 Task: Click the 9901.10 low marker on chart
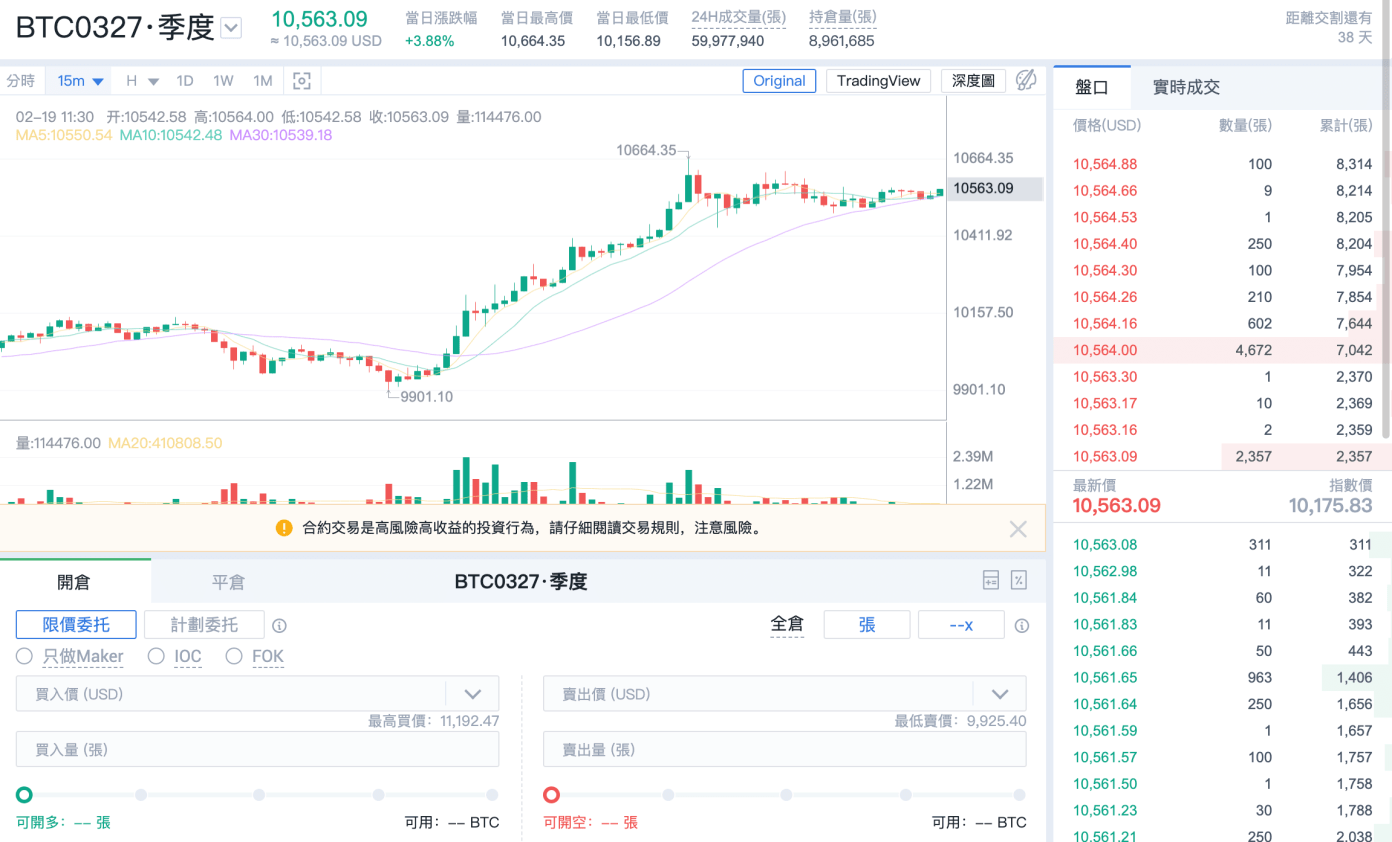(x=426, y=397)
